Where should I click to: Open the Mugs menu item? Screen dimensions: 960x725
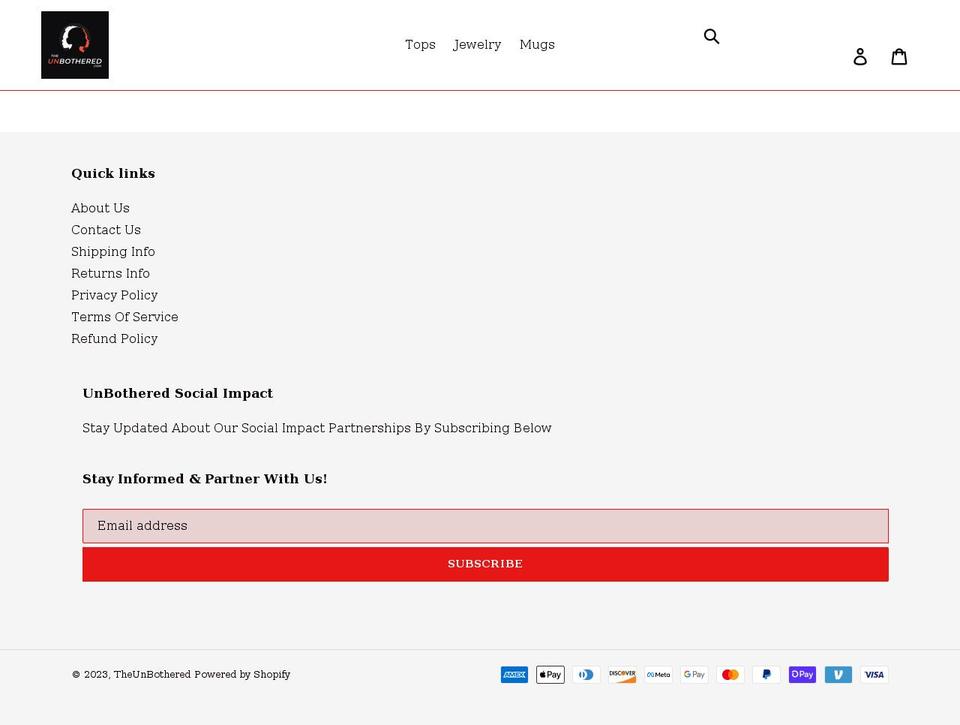pyautogui.click(x=537, y=45)
